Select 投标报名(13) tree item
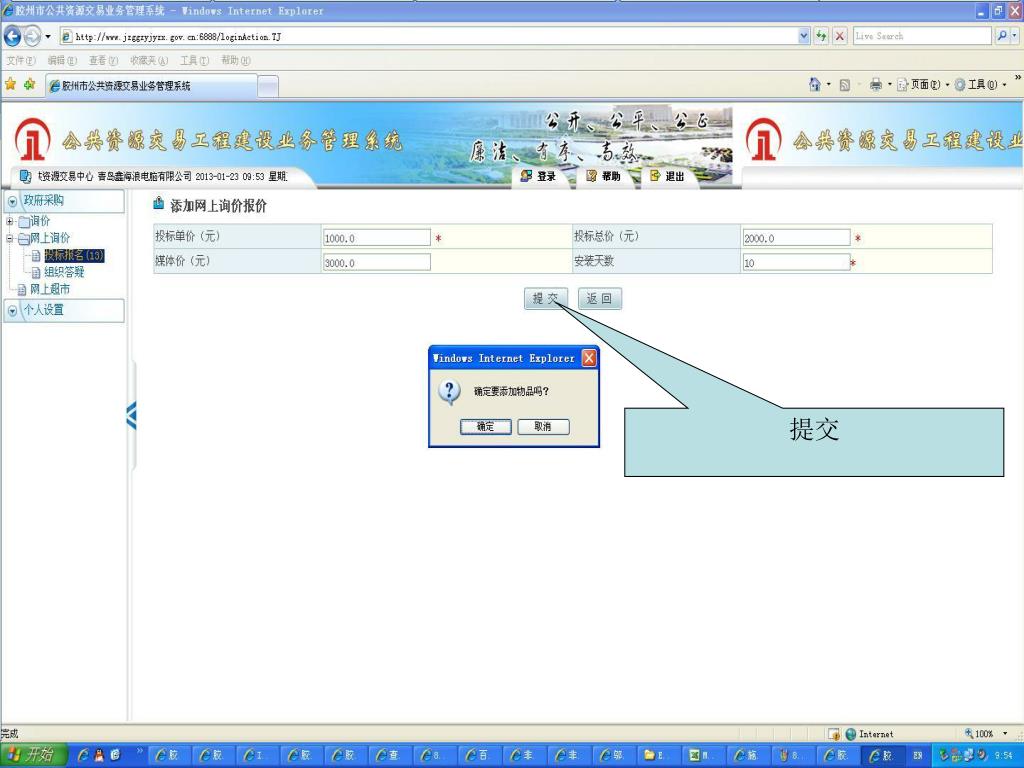 click(74, 255)
